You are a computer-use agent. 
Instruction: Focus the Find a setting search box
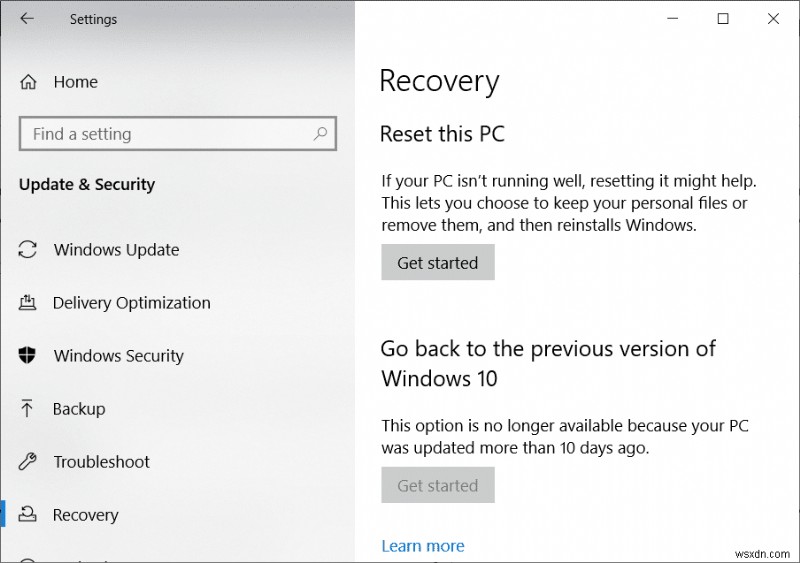[165, 134]
